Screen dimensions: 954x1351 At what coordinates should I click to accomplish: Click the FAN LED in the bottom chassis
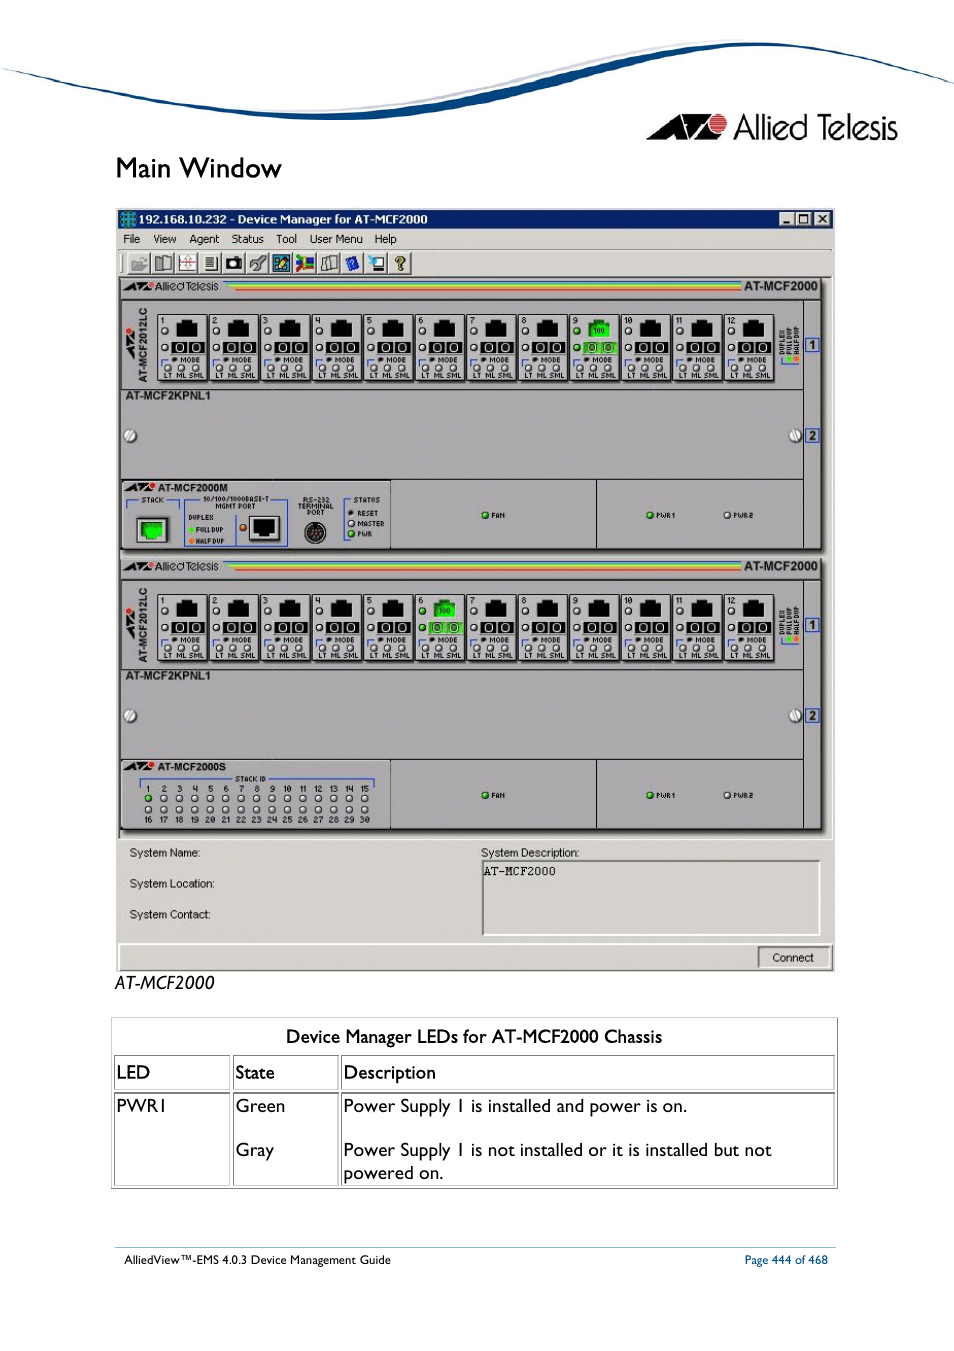[x=485, y=795]
